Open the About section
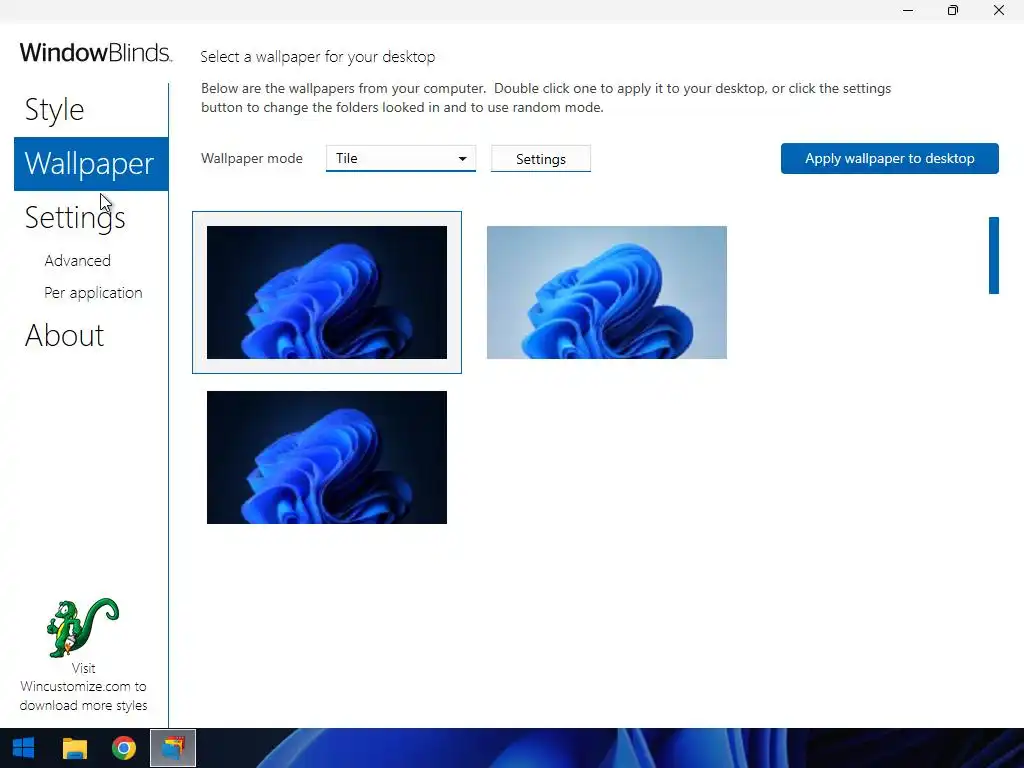Viewport: 1024px width, 768px height. coord(65,336)
